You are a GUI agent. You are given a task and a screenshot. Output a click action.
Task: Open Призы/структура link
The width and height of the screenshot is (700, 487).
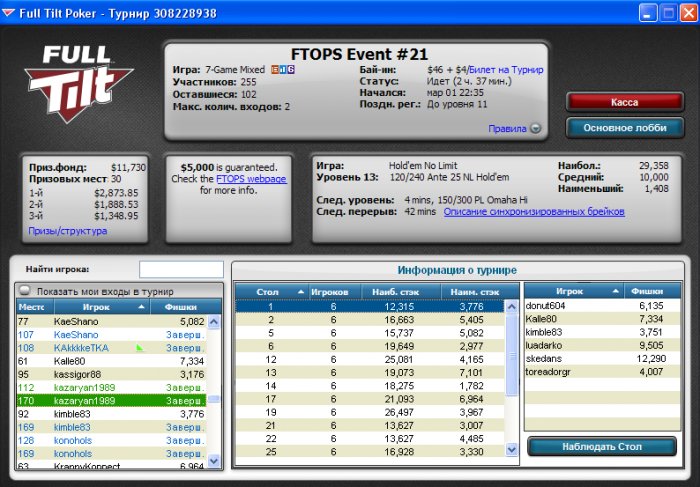tap(68, 231)
